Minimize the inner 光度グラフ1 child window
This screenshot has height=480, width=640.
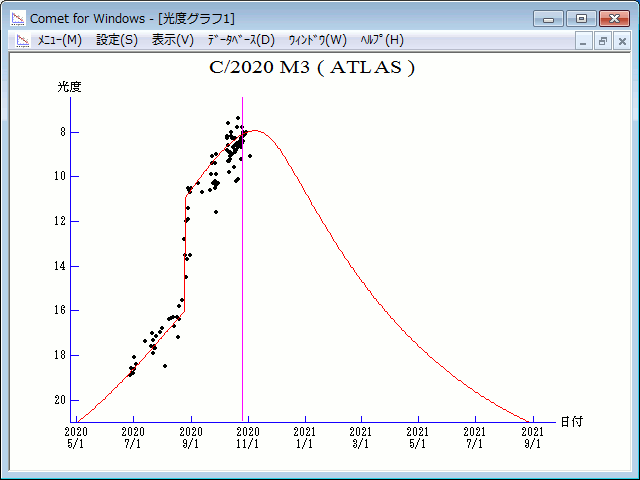coord(586,41)
